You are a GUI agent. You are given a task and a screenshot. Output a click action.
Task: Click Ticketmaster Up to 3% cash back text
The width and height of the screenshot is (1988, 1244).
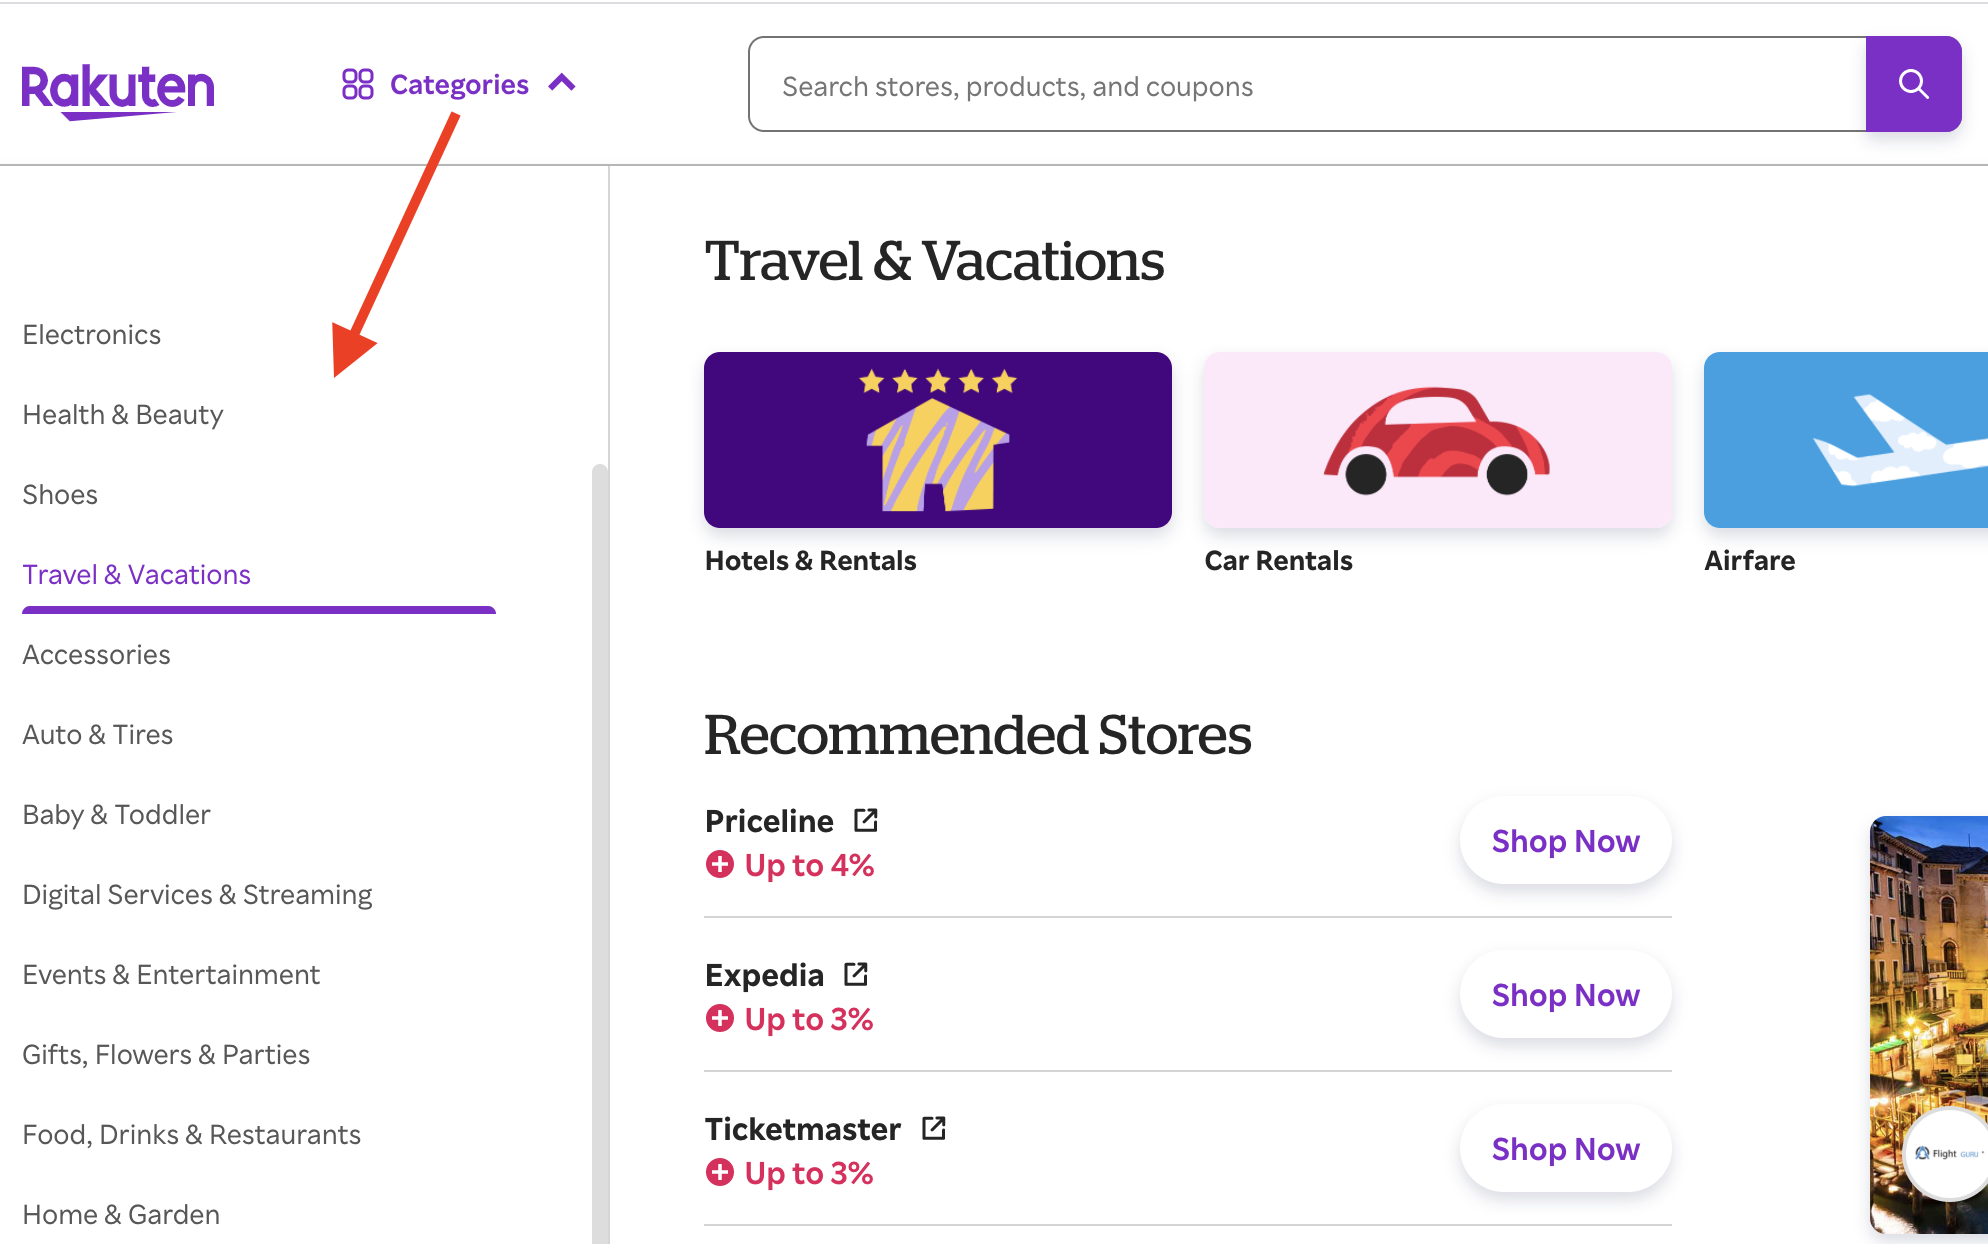(809, 1173)
